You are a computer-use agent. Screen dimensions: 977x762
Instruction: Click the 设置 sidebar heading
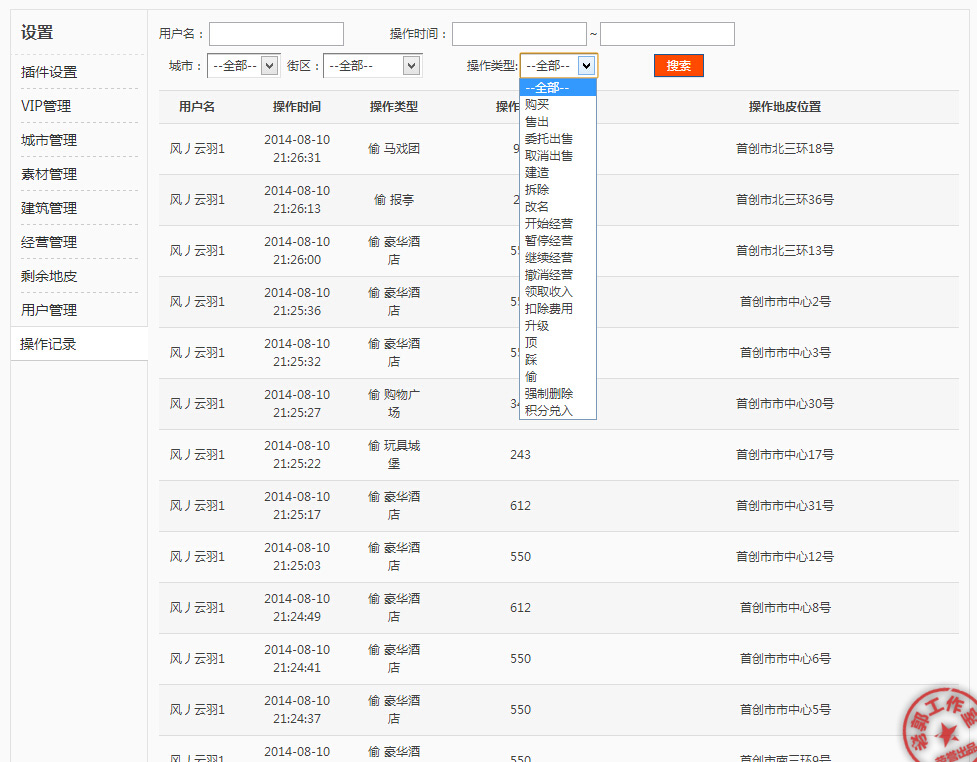coord(37,32)
